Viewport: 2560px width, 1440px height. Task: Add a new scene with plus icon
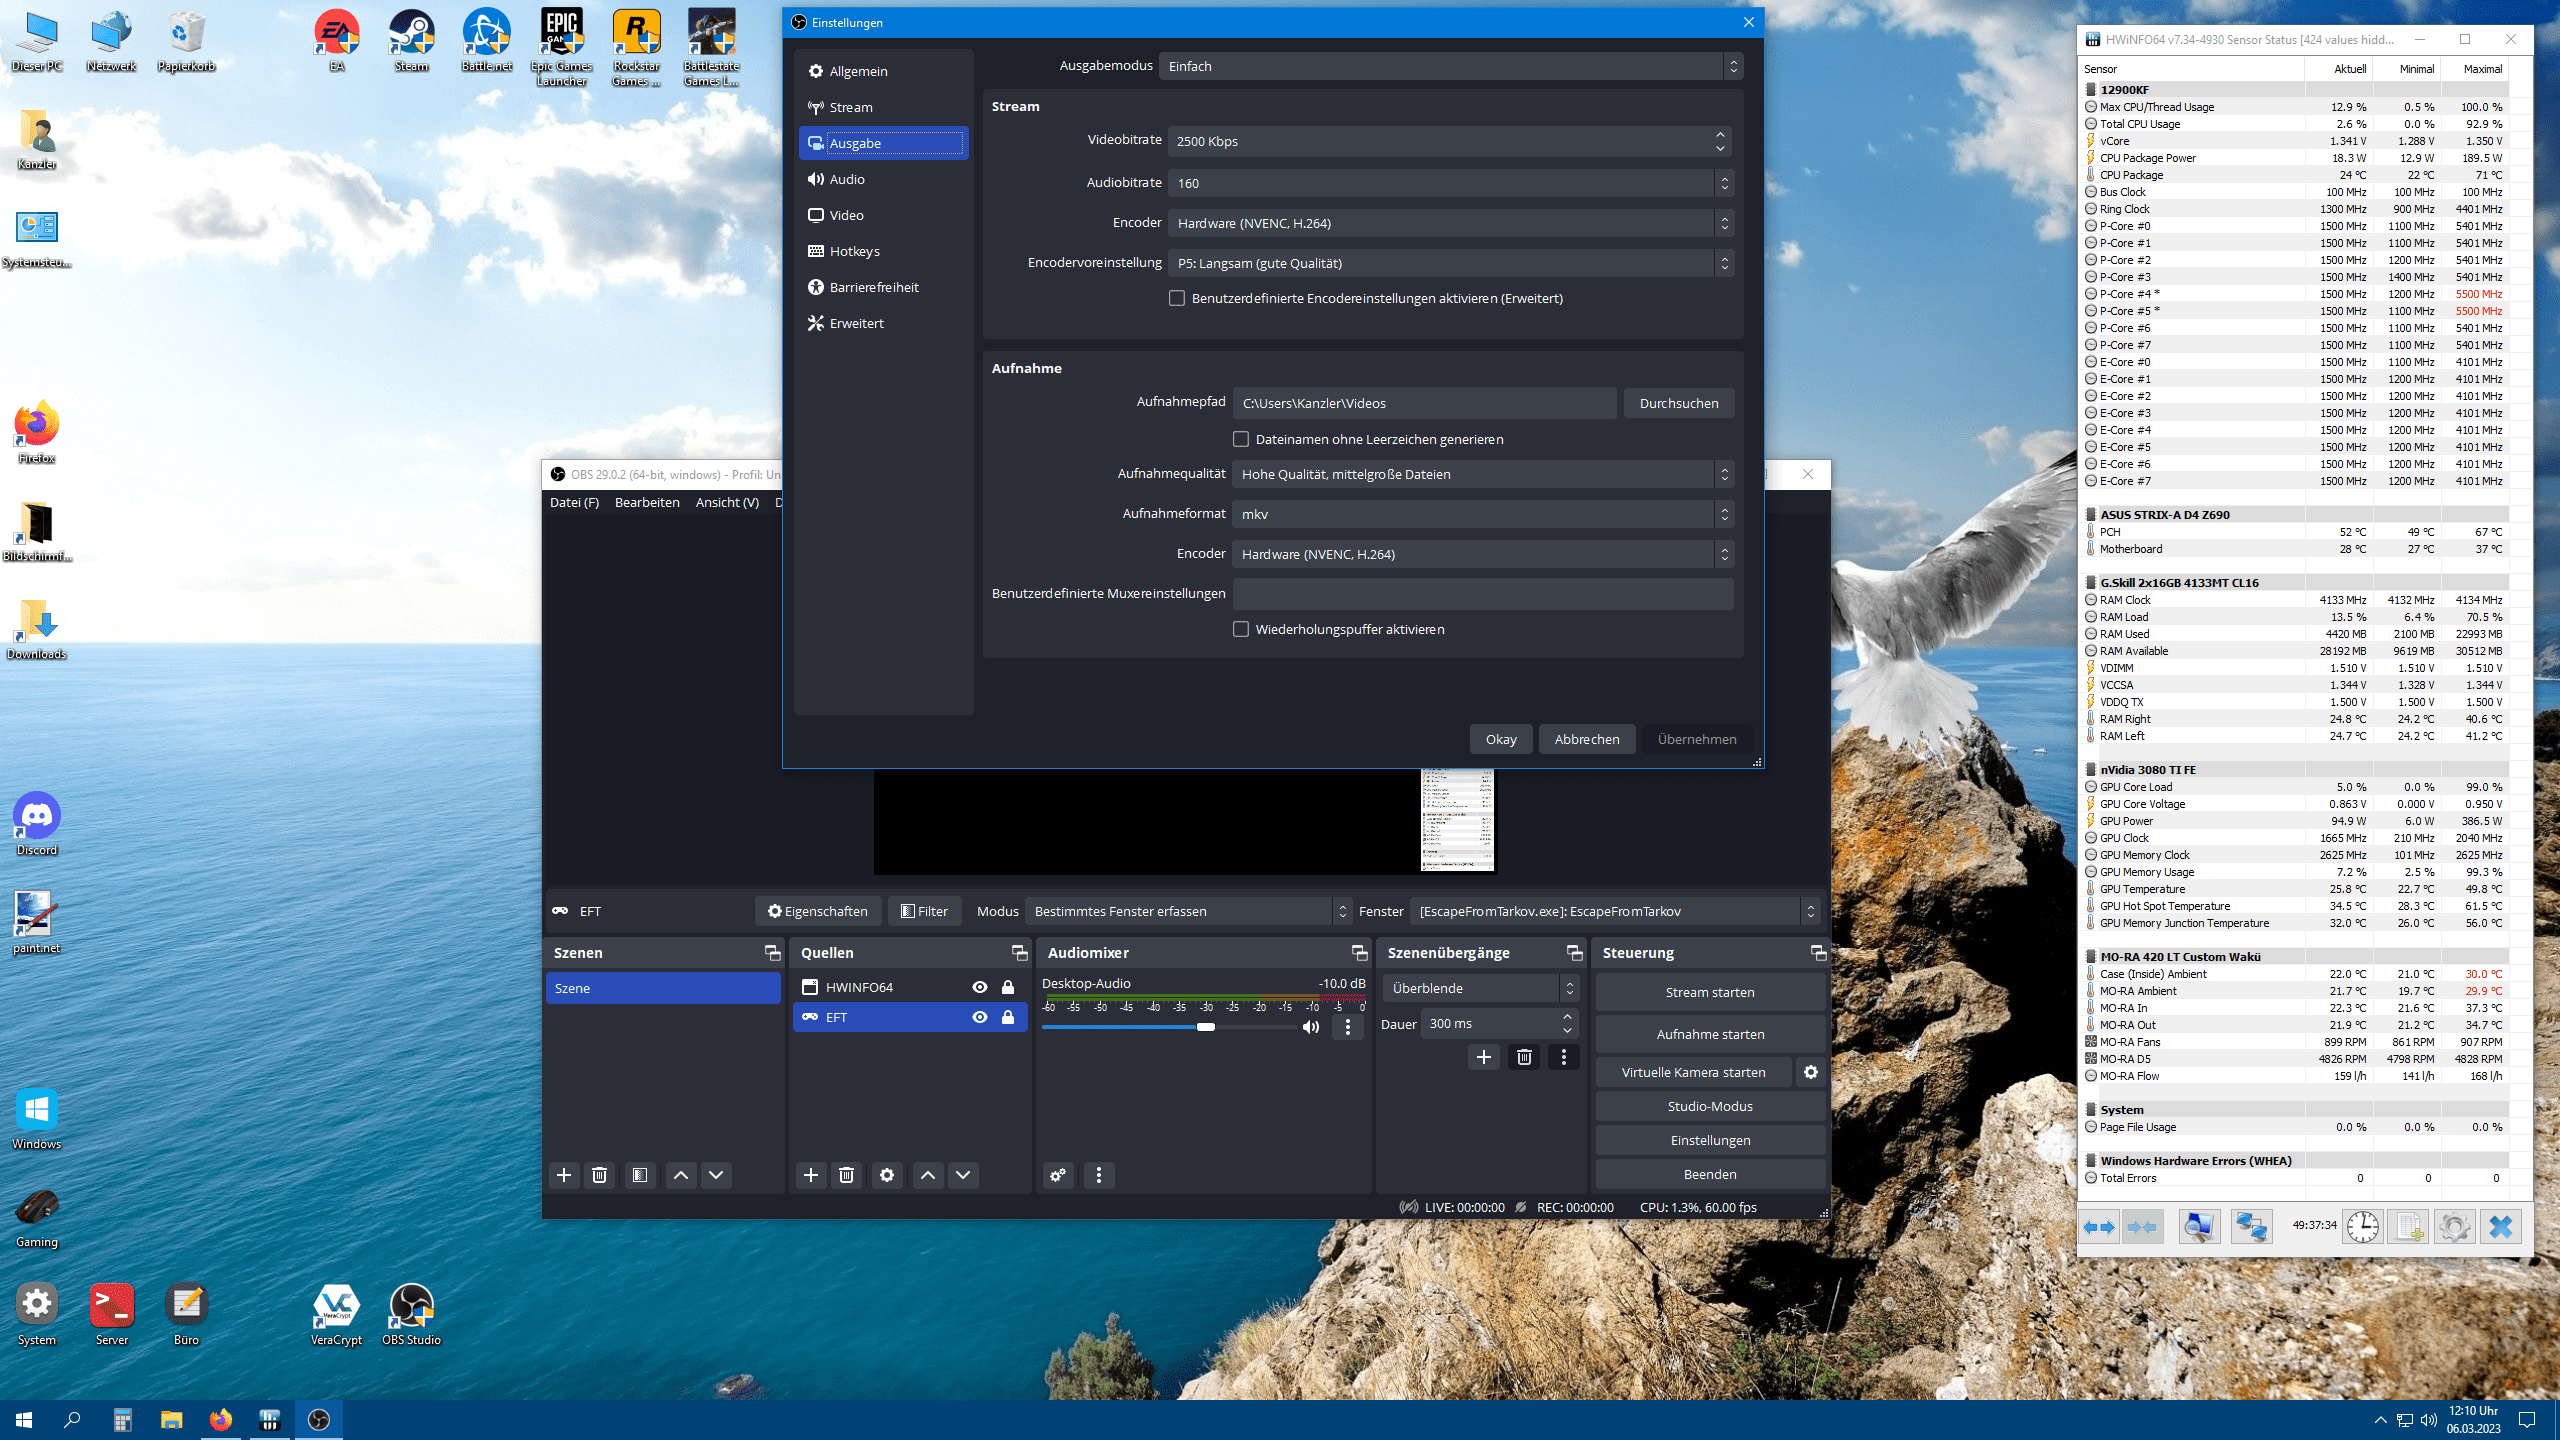coord(564,1175)
